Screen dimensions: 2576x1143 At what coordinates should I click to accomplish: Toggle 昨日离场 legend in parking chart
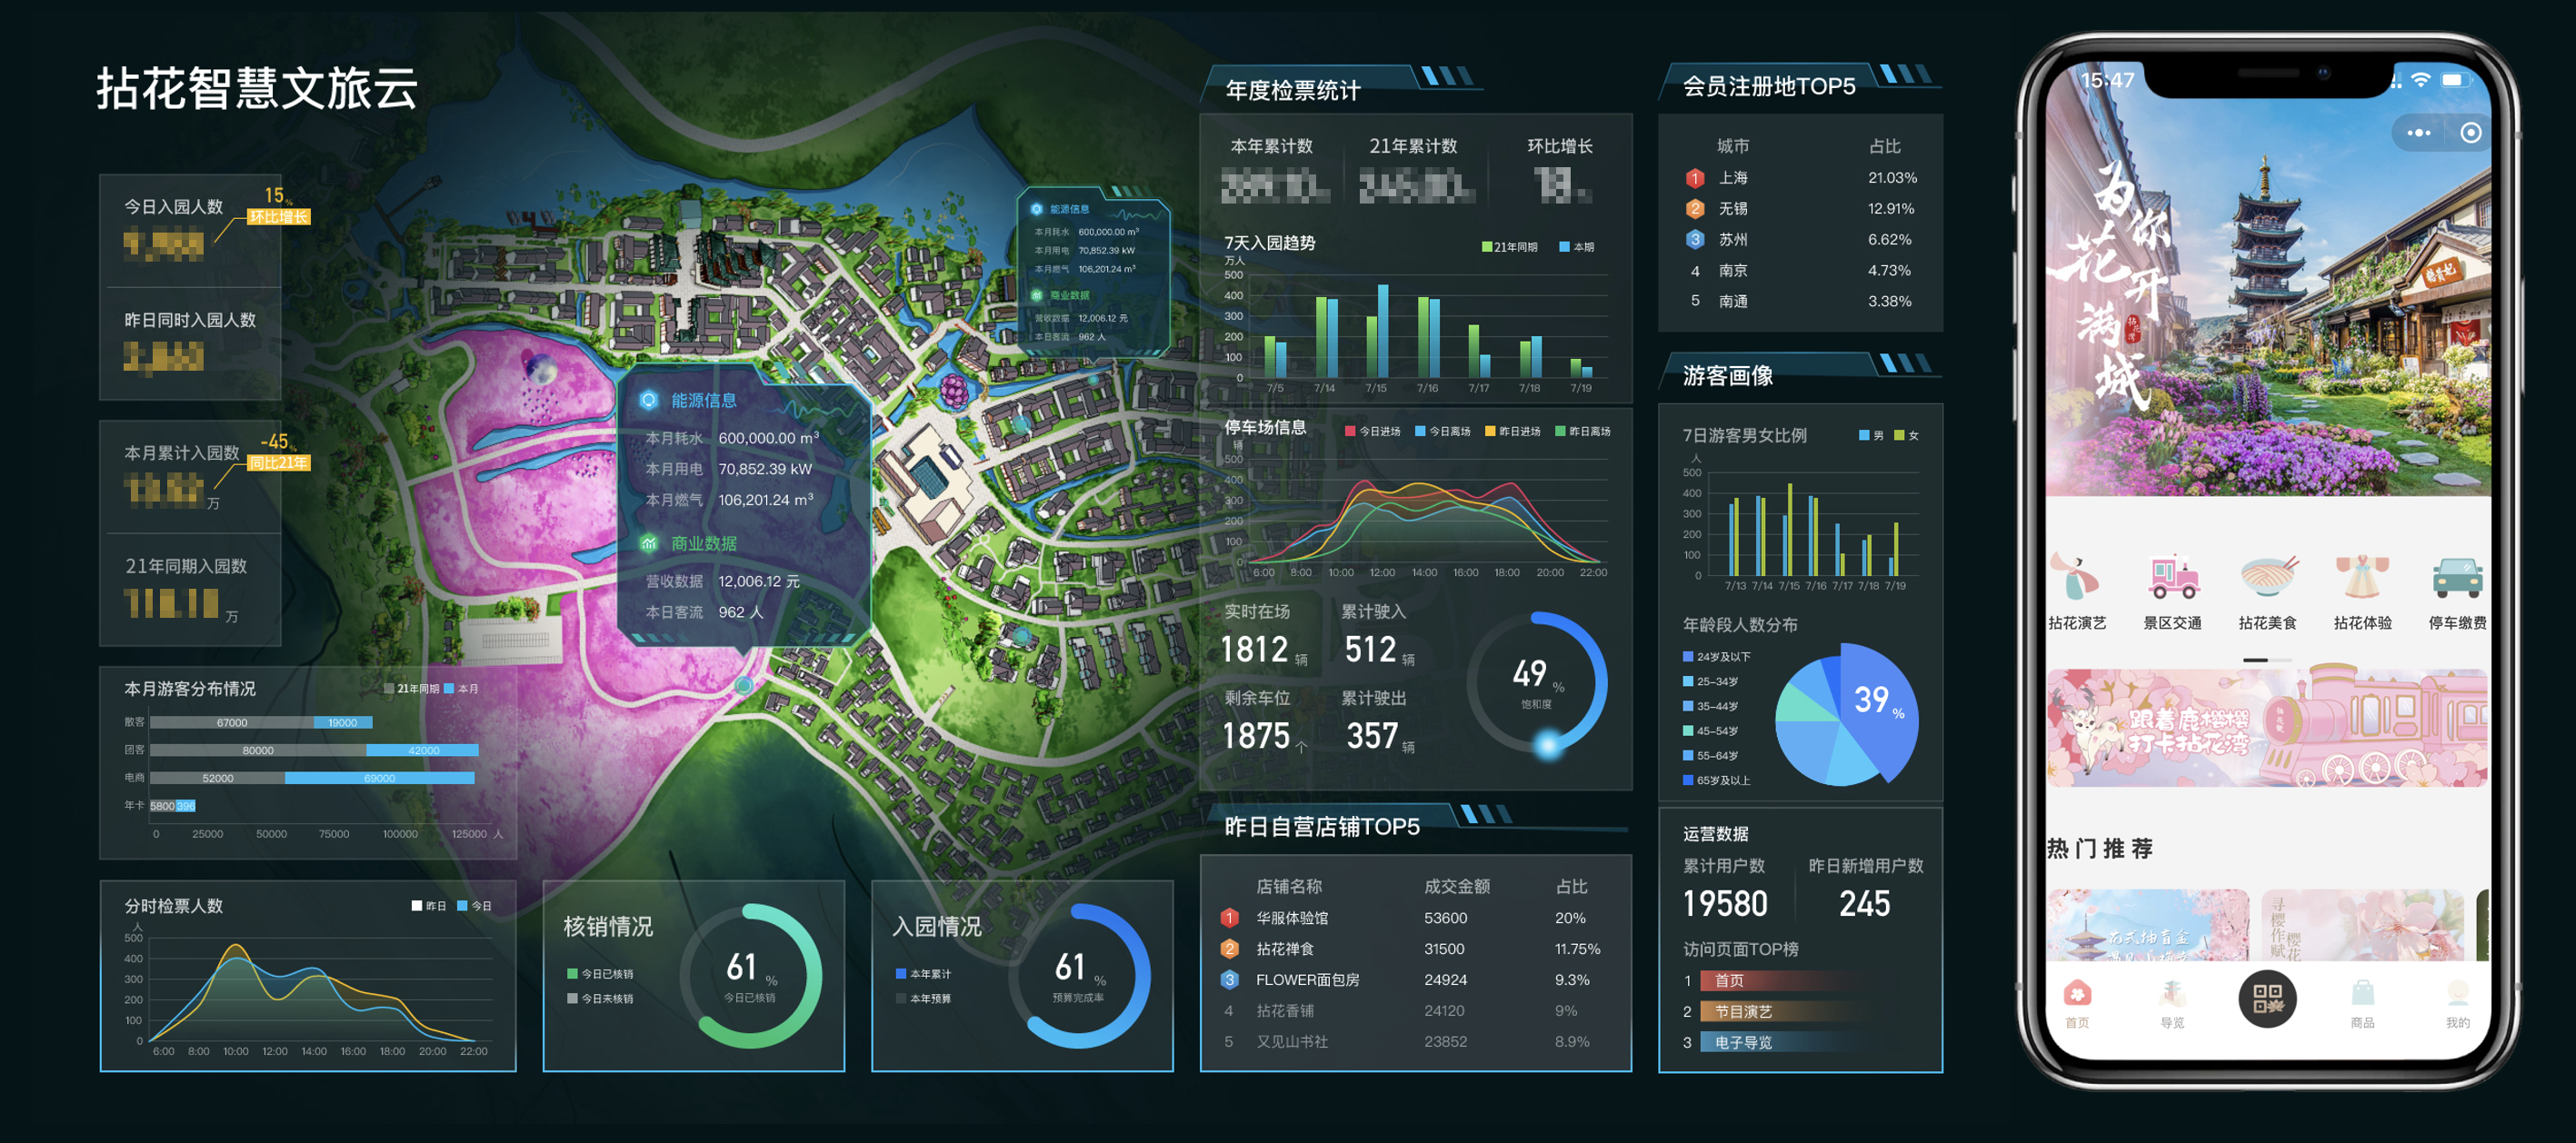(x=1583, y=432)
